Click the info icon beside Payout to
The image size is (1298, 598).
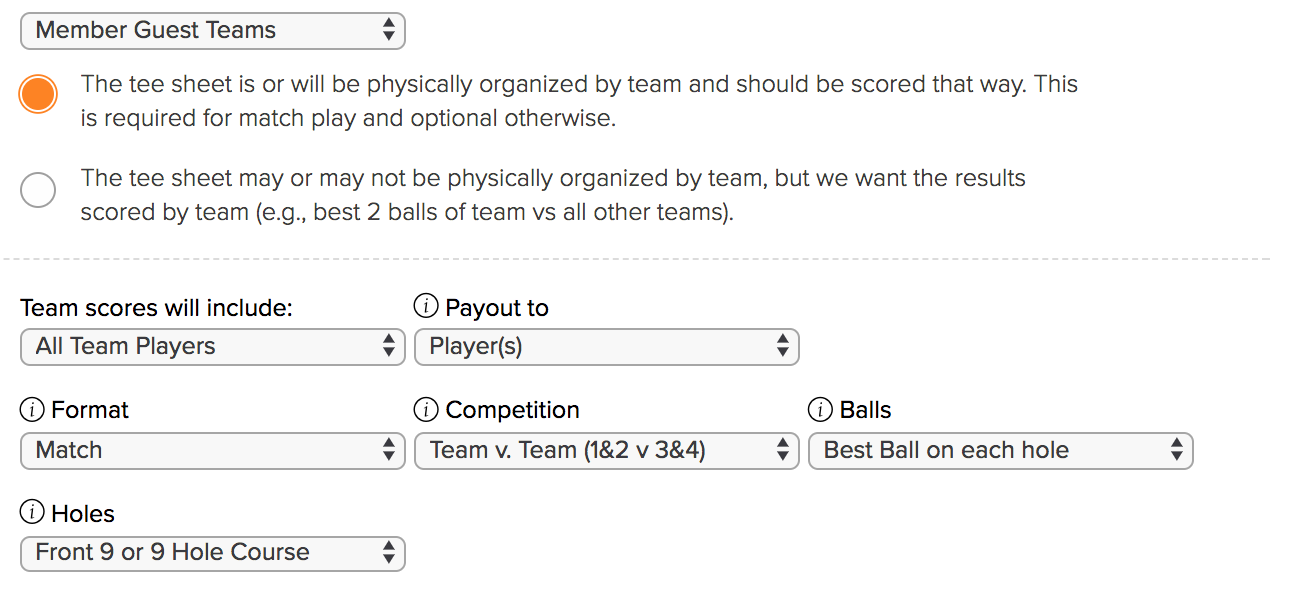(426, 308)
